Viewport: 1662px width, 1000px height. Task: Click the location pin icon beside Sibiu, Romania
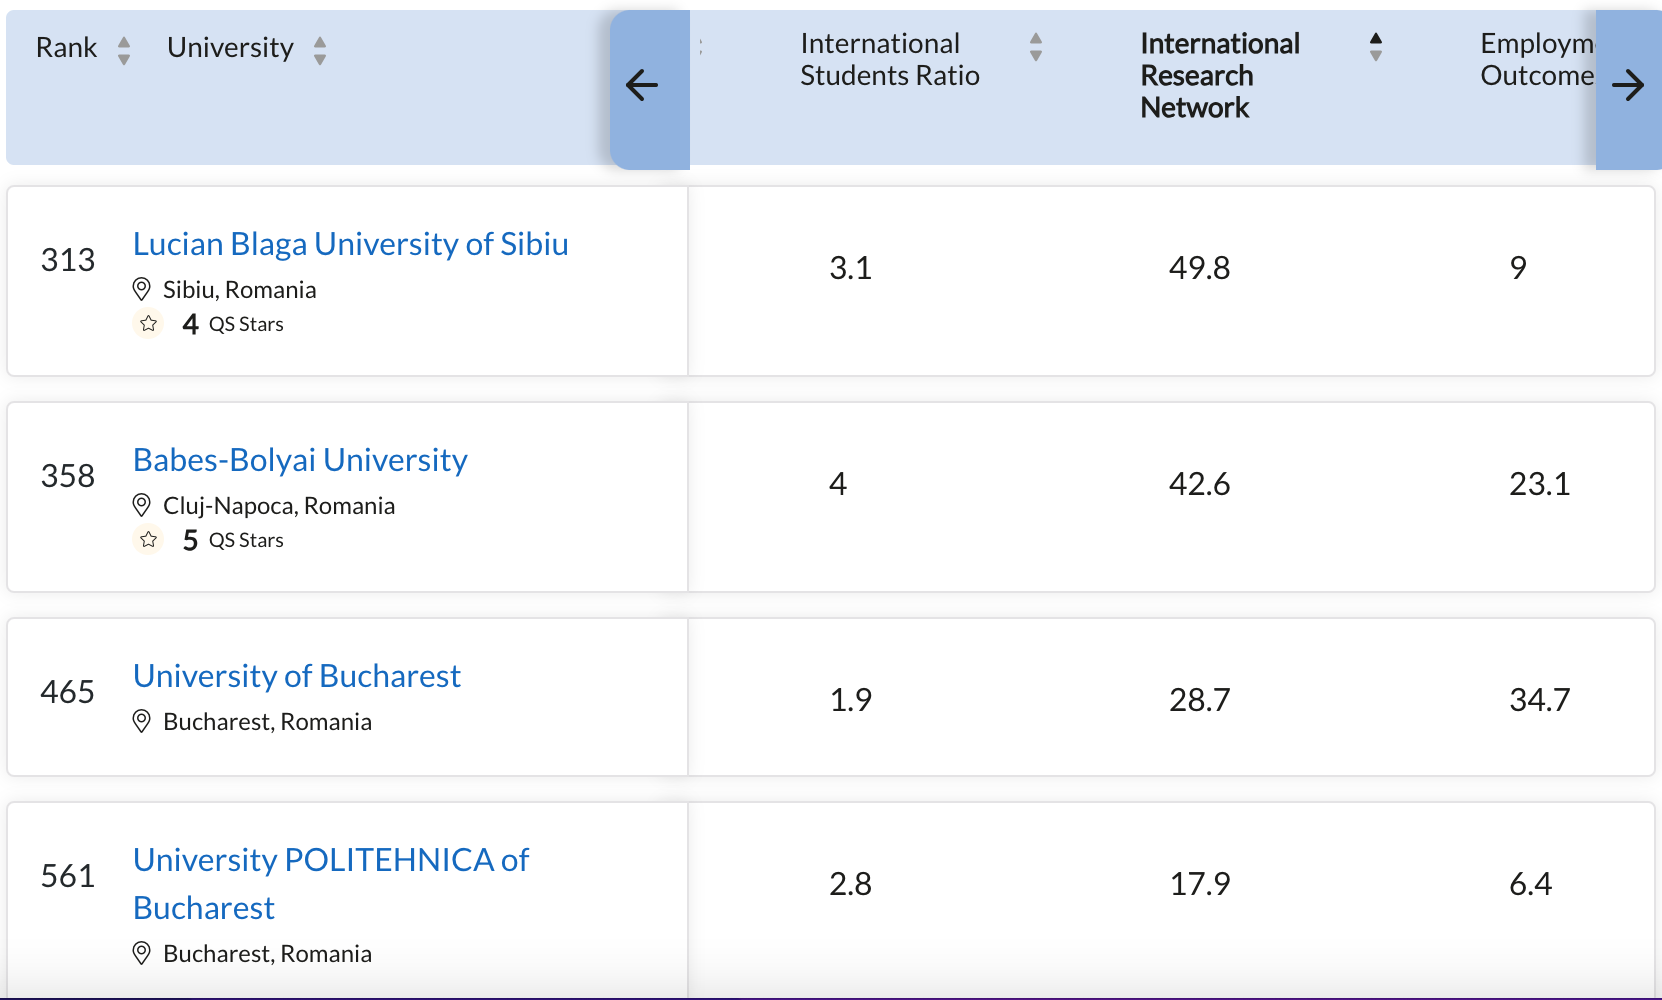click(x=142, y=290)
